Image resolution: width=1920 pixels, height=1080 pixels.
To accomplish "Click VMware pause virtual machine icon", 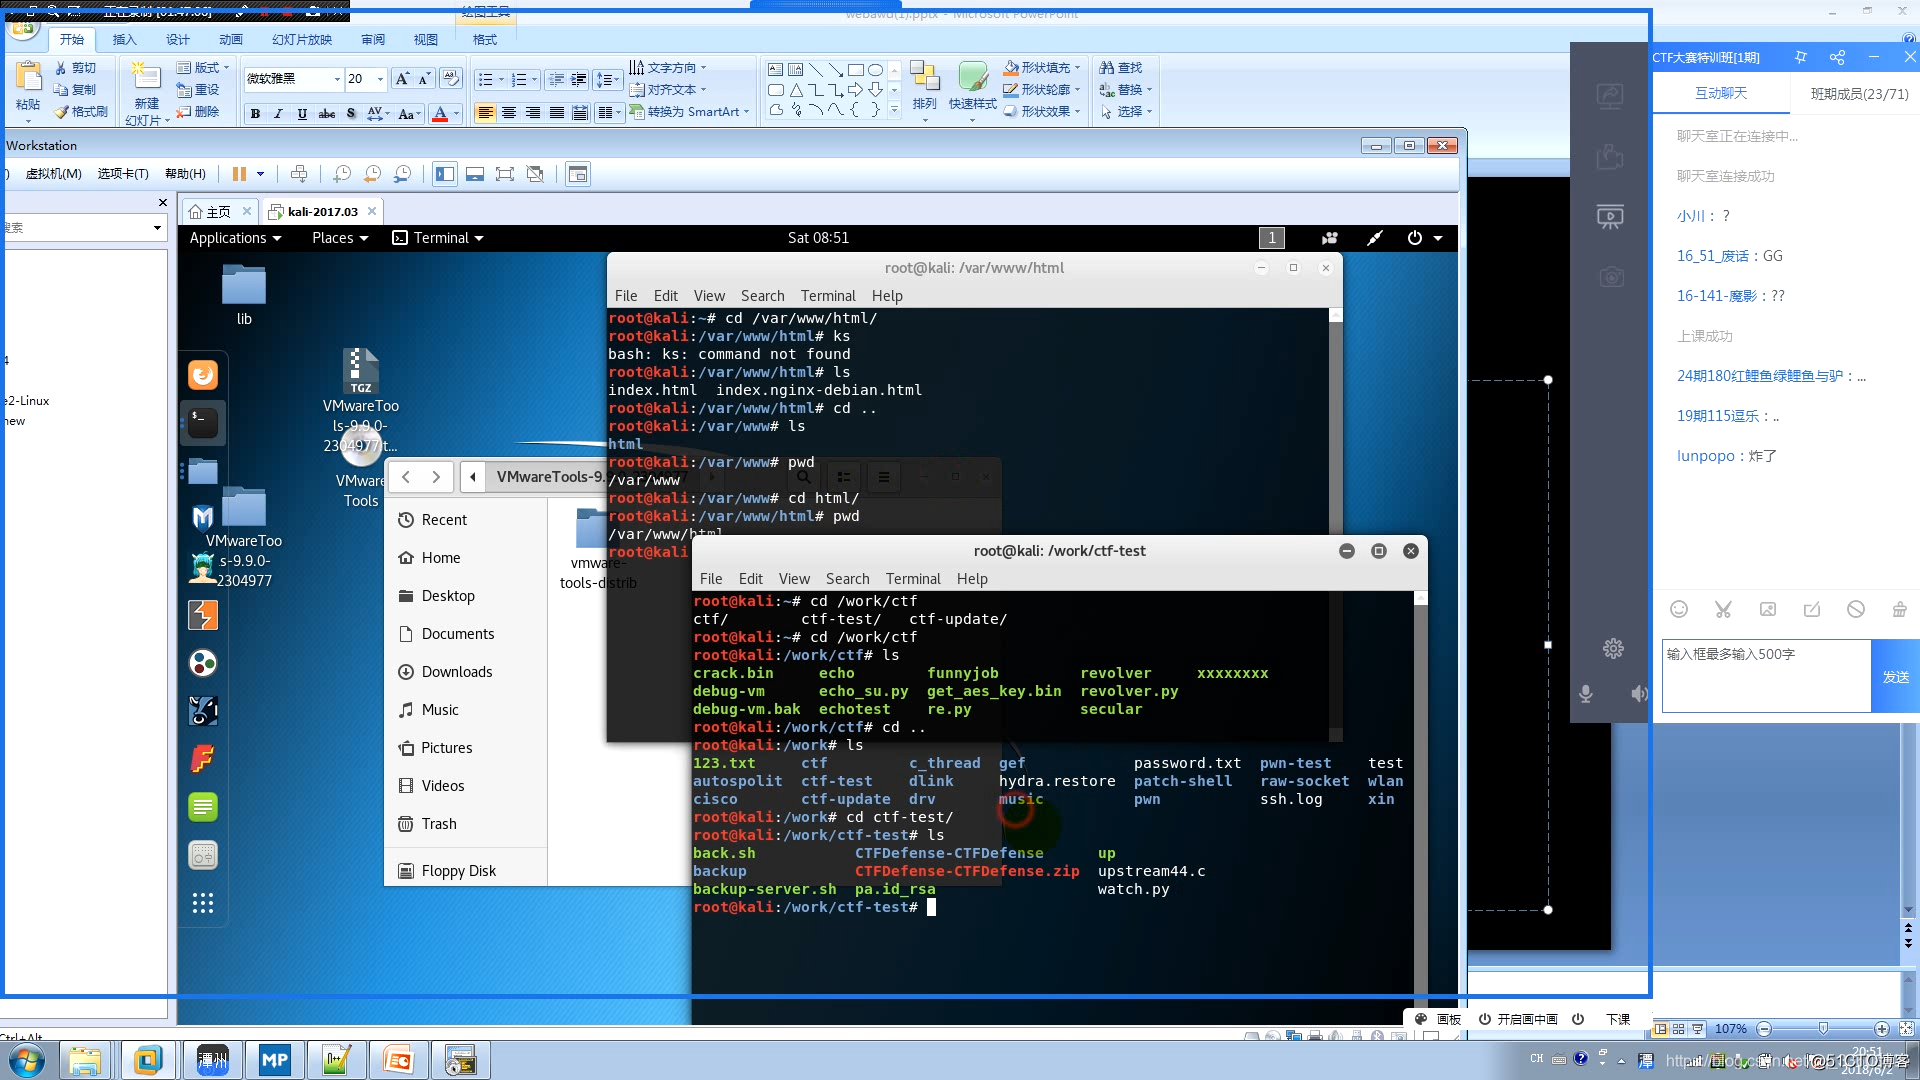I will click(x=239, y=174).
